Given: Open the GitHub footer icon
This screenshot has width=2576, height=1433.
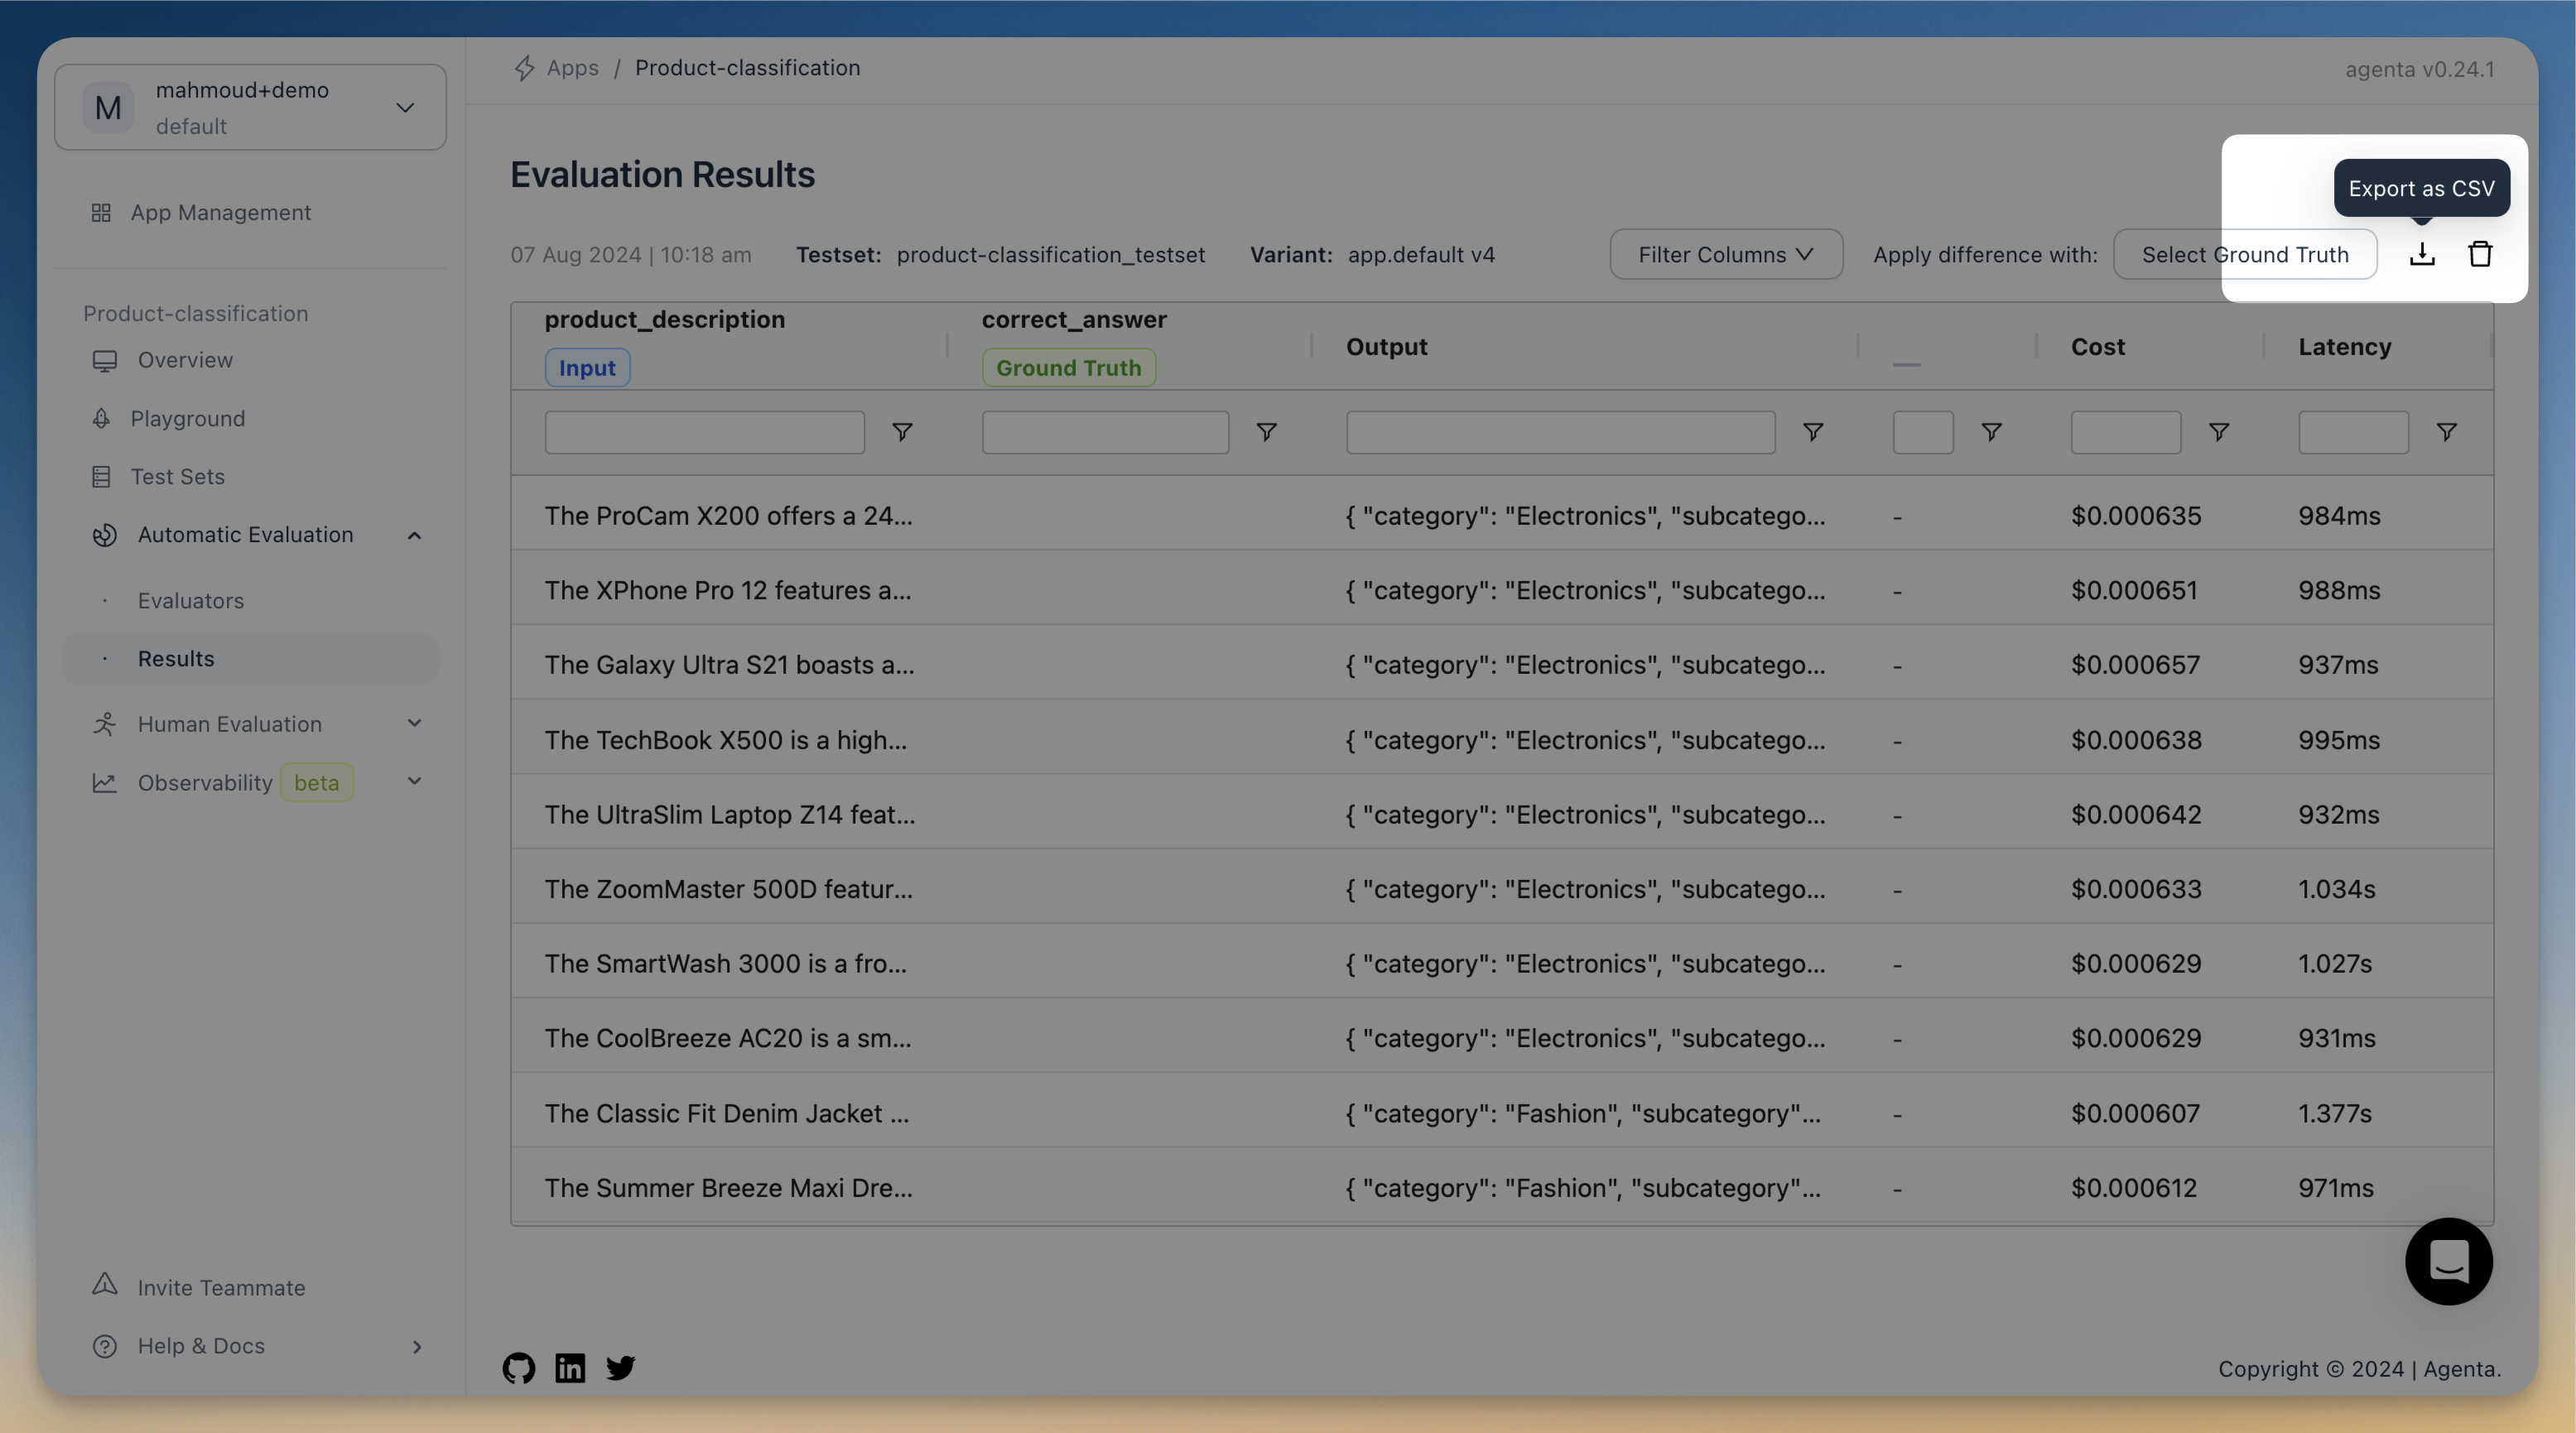Looking at the screenshot, I should [518, 1367].
